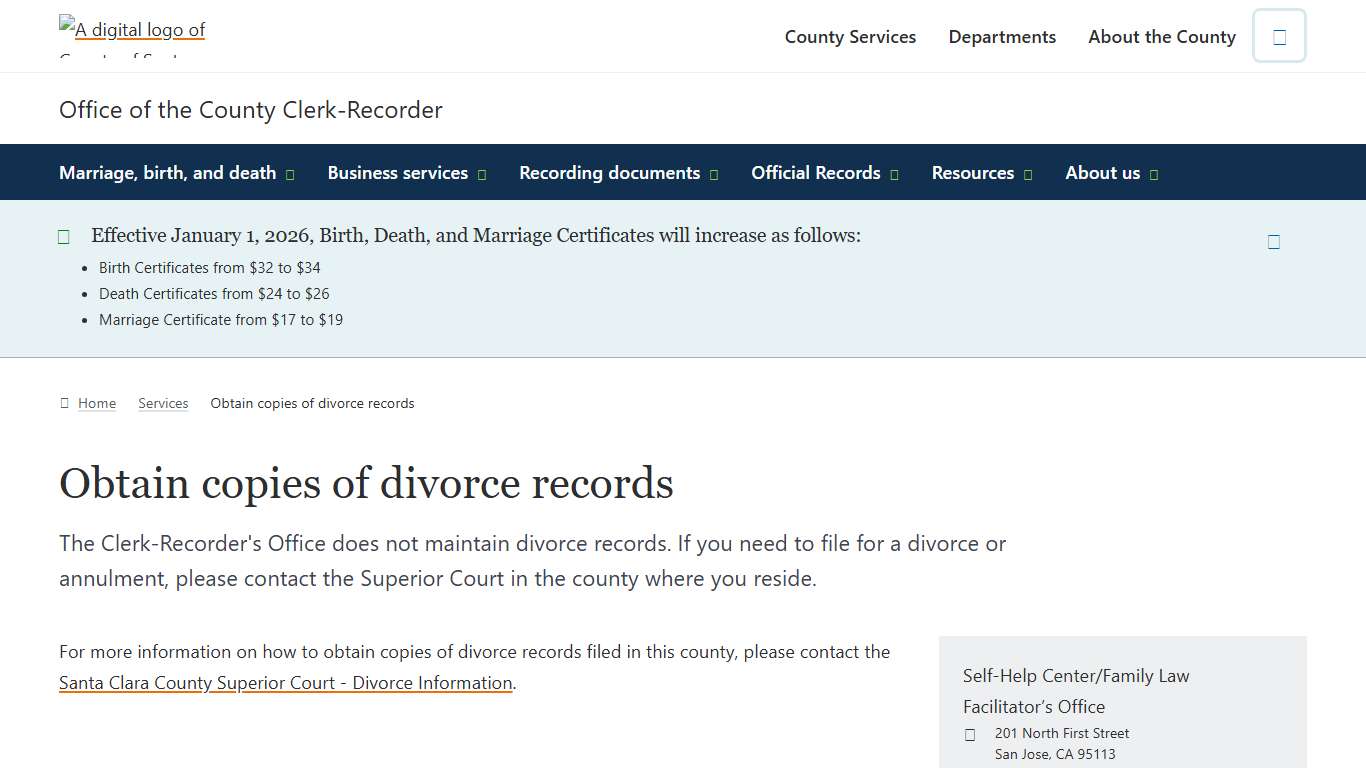Click the alert info icon on the fee notice
The height and width of the screenshot is (768, 1366).
click(63, 236)
